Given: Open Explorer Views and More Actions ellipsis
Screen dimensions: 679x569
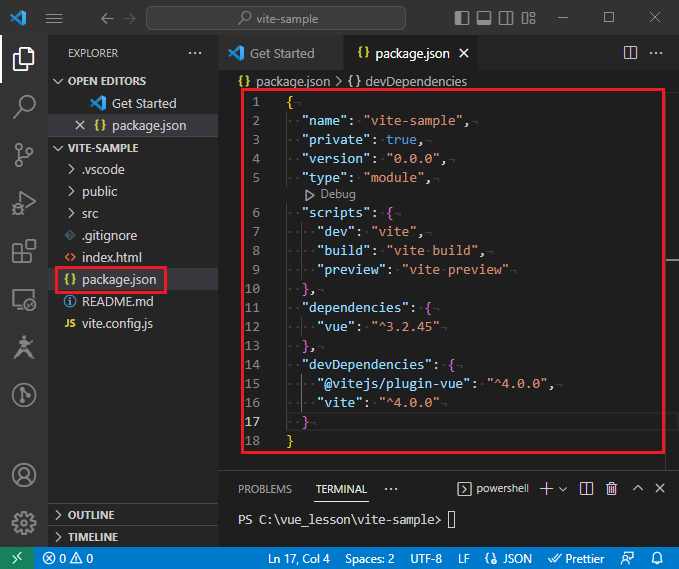Looking at the screenshot, I should pyautogui.click(x=195, y=53).
